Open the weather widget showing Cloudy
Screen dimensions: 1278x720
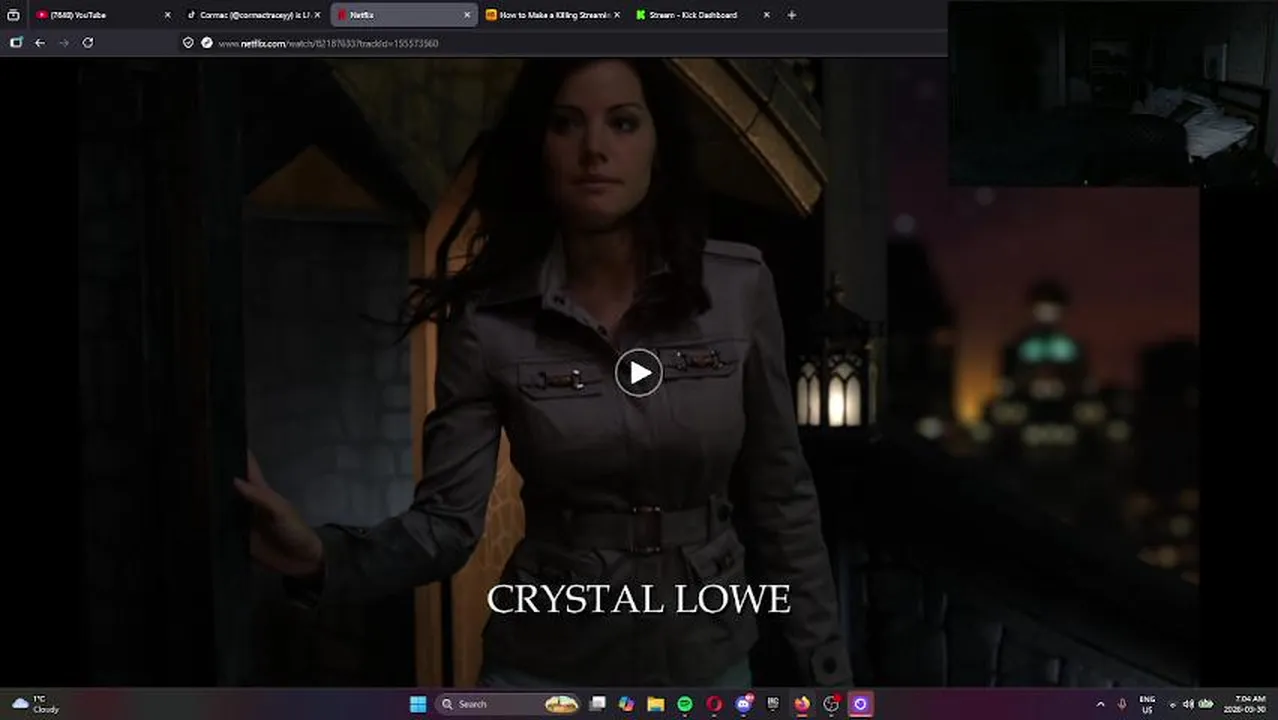coord(35,704)
